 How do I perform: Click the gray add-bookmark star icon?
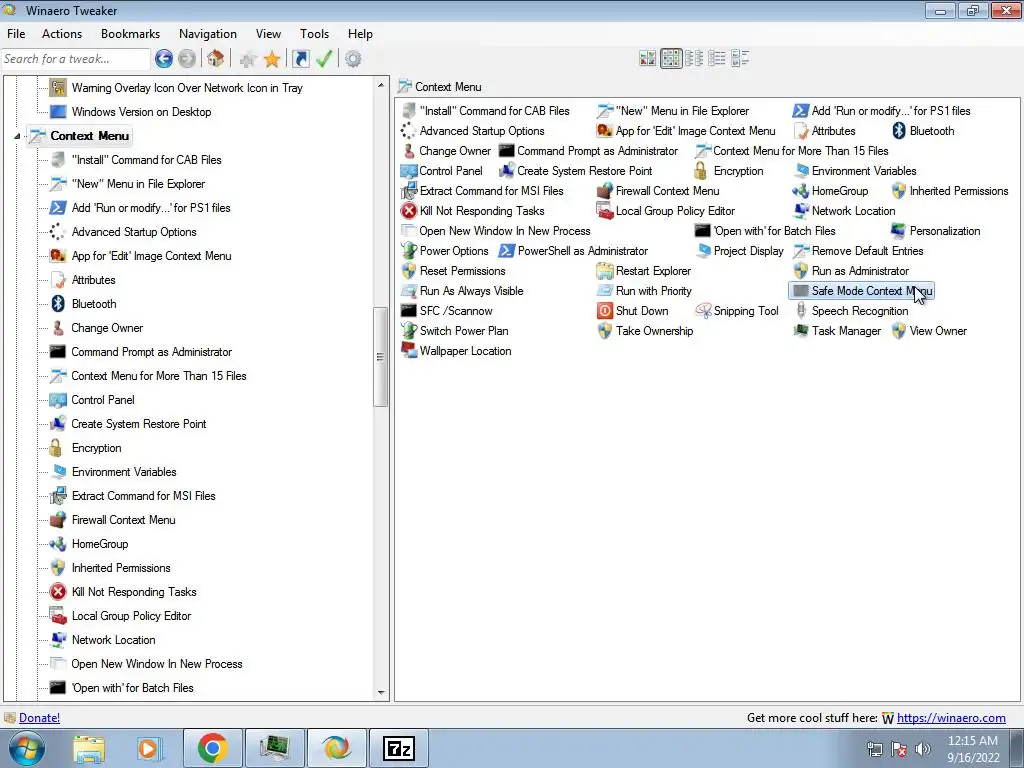248,59
